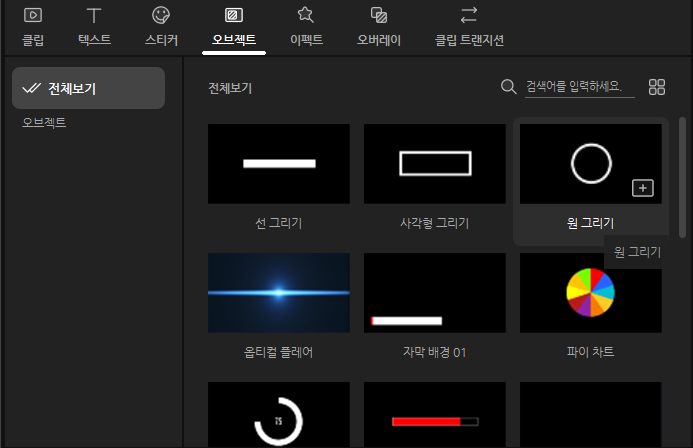Toggle the grid view layout icon
Image resolution: width=693 pixels, height=448 pixels.
[x=657, y=87]
